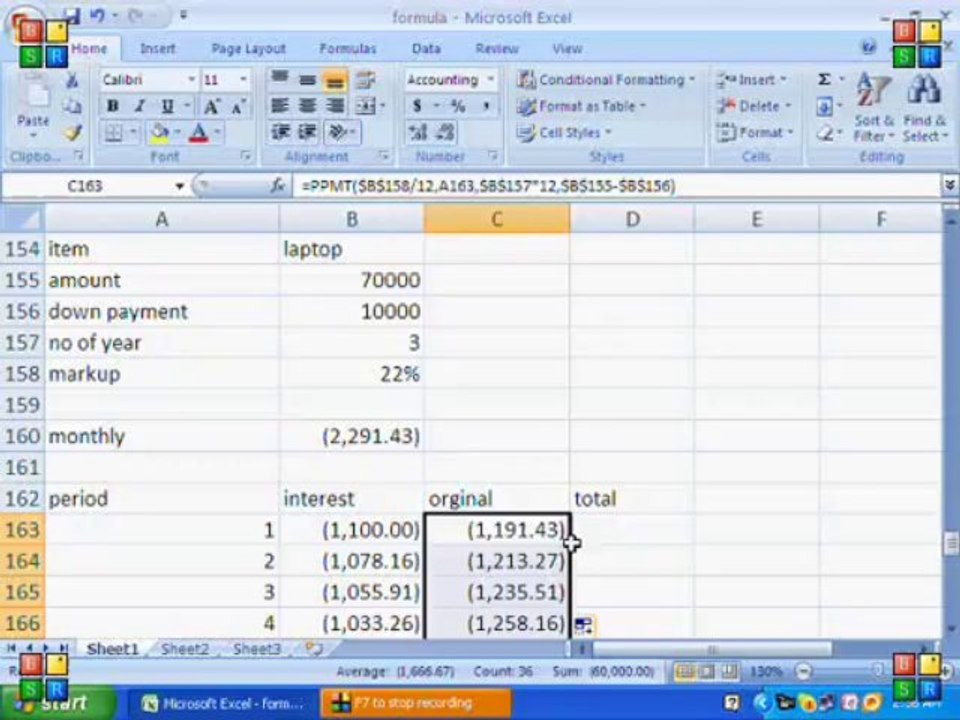Click Insert in the Cells group
Image resolution: width=960 pixels, height=720 pixels.
click(752, 80)
